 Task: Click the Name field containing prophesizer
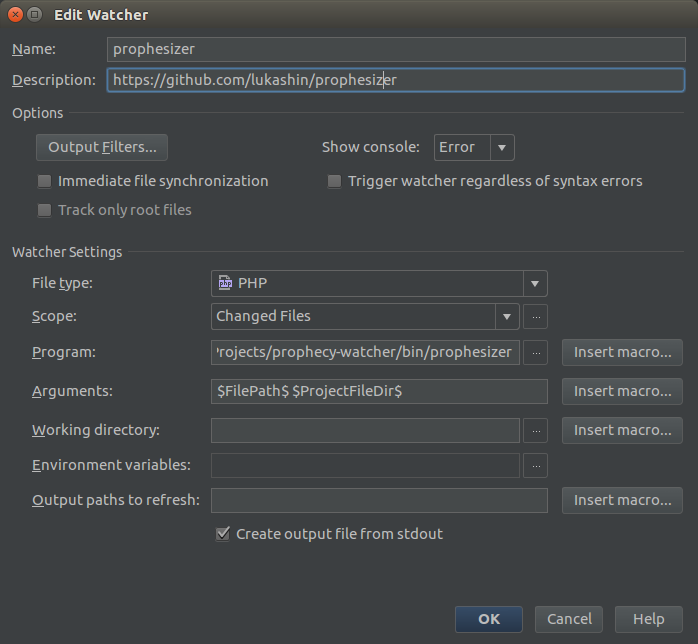click(x=396, y=49)
